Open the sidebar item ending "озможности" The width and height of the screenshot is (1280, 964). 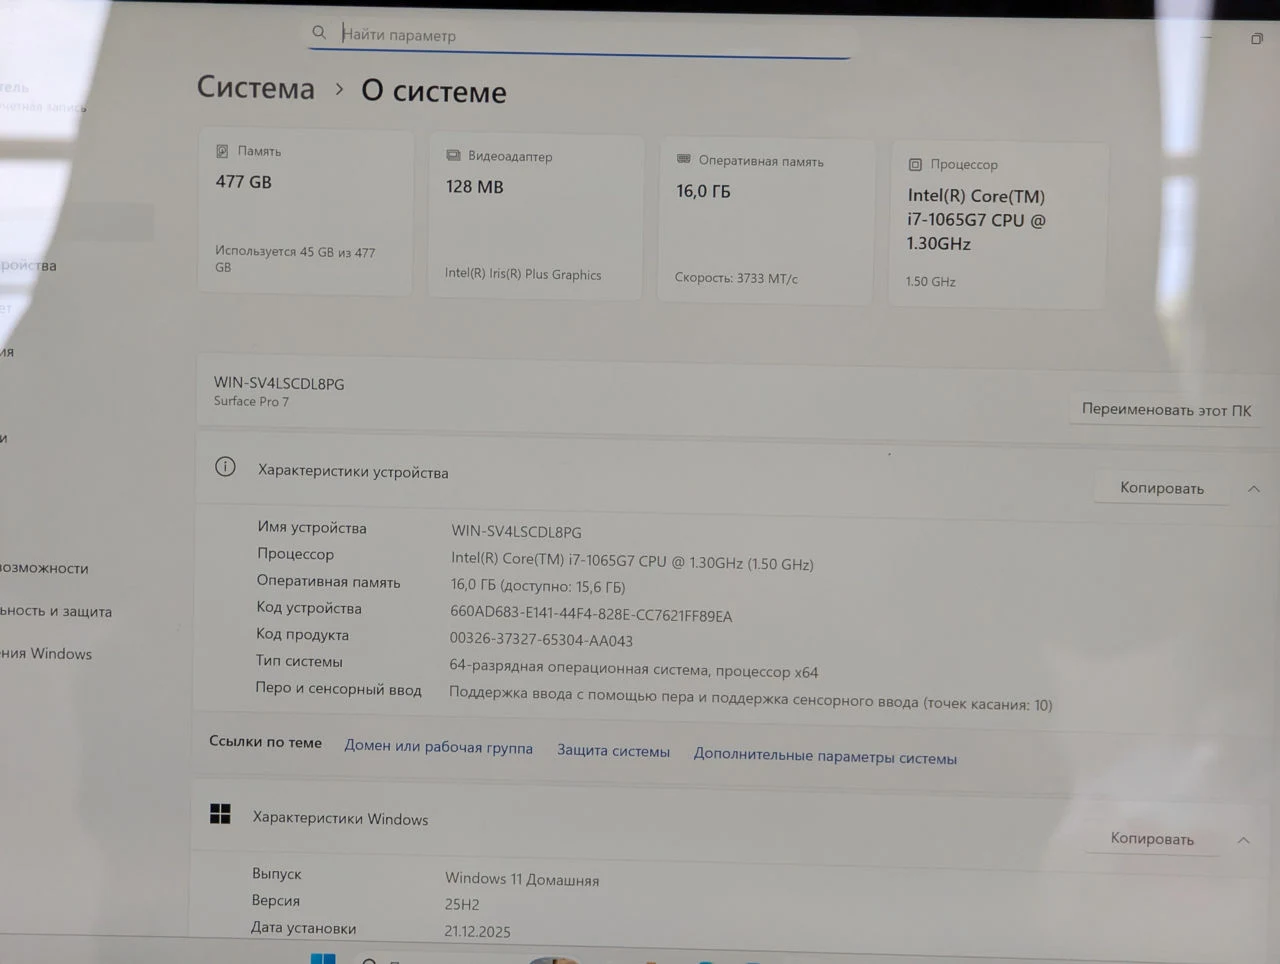[x=44, y=568]
